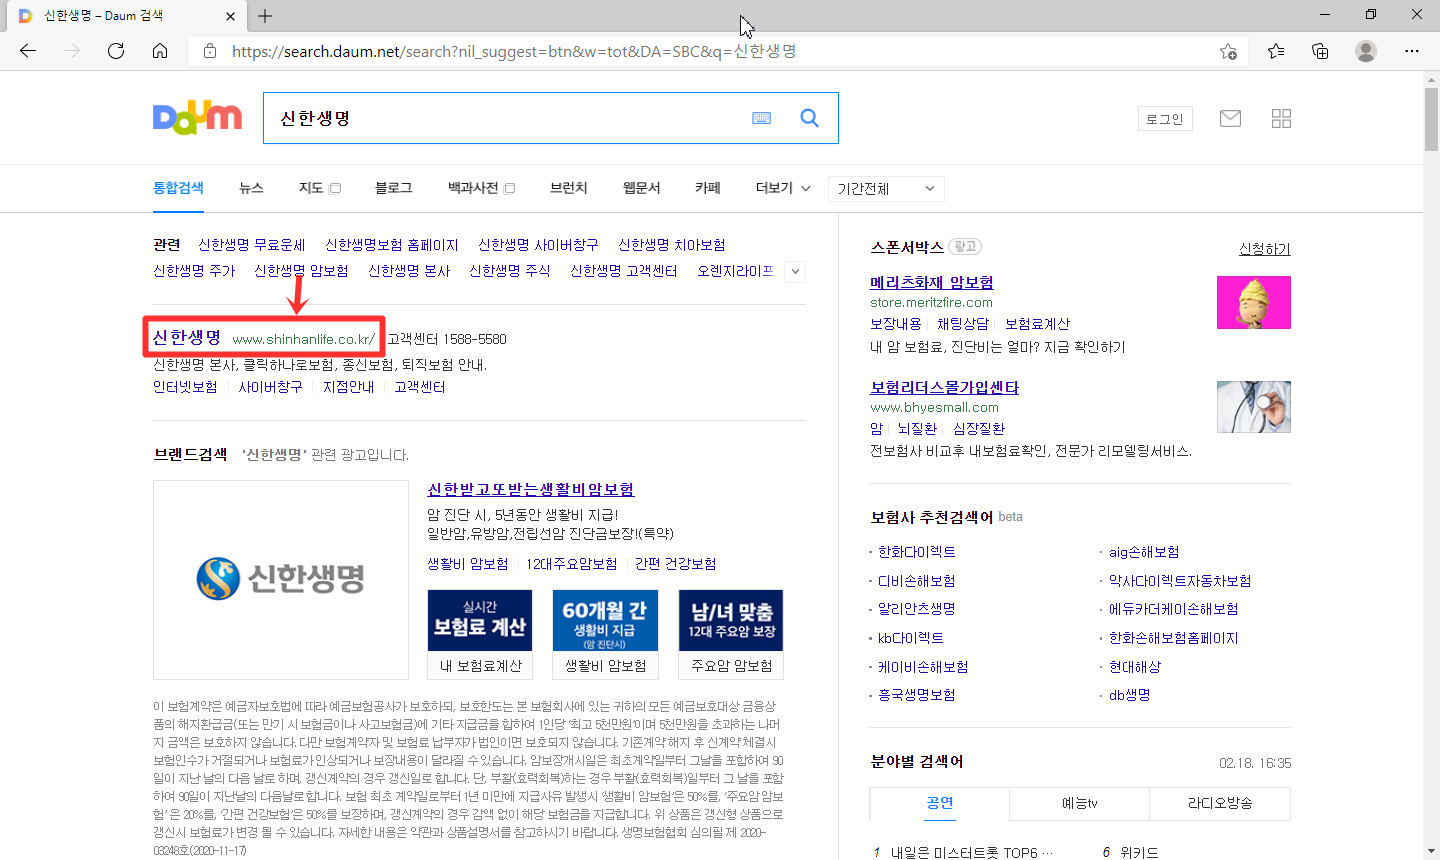1440x860 pixels.
Task: Click Meritz ad mascot thumbnail
Action: click(x=1254, y=302)
